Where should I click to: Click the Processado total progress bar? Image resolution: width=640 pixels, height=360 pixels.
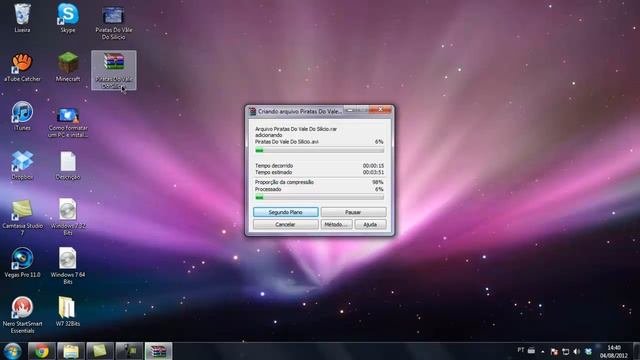click(x=319, y=198)
